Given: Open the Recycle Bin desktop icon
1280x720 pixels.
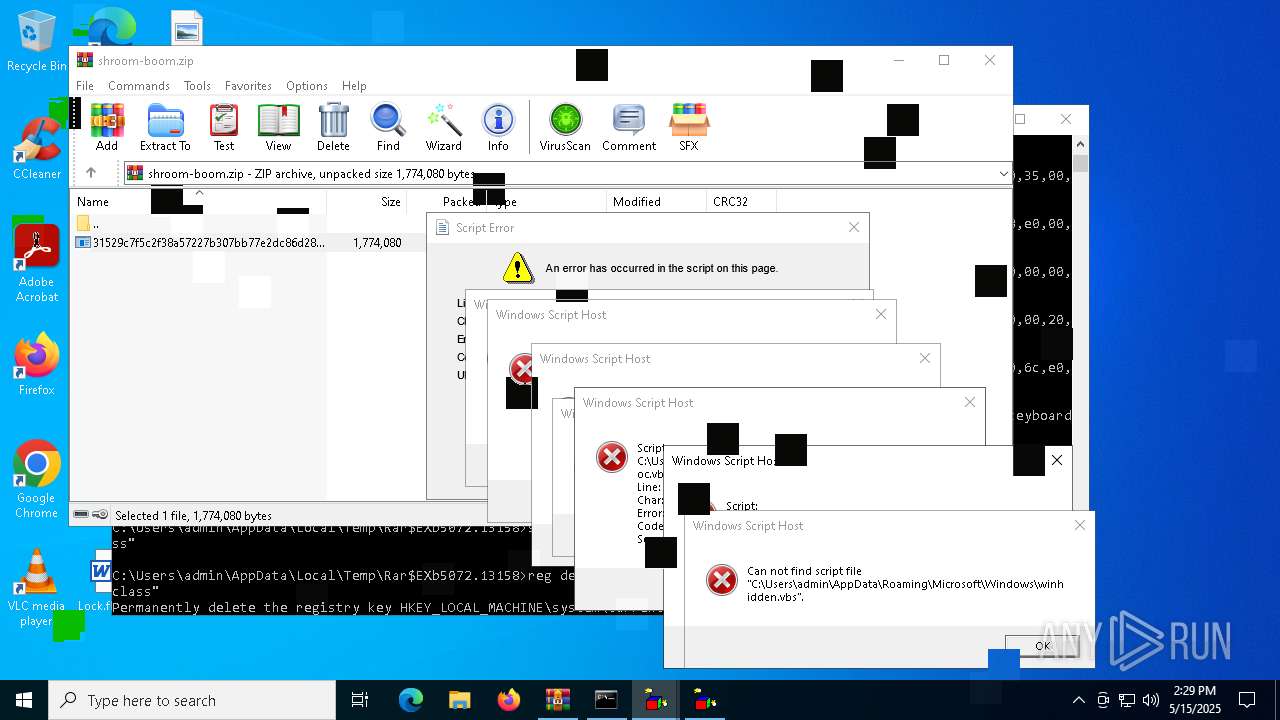Looking at the screenshot, I should (36, 42).
